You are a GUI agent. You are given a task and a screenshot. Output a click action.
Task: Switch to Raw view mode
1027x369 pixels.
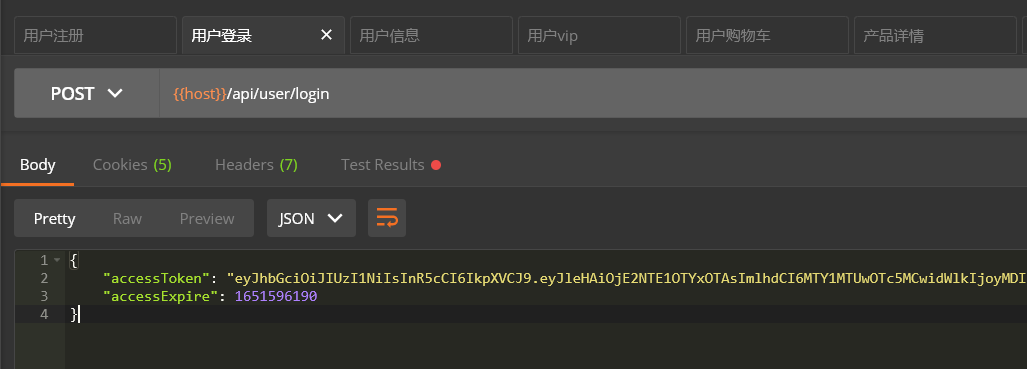pos(127,218)
